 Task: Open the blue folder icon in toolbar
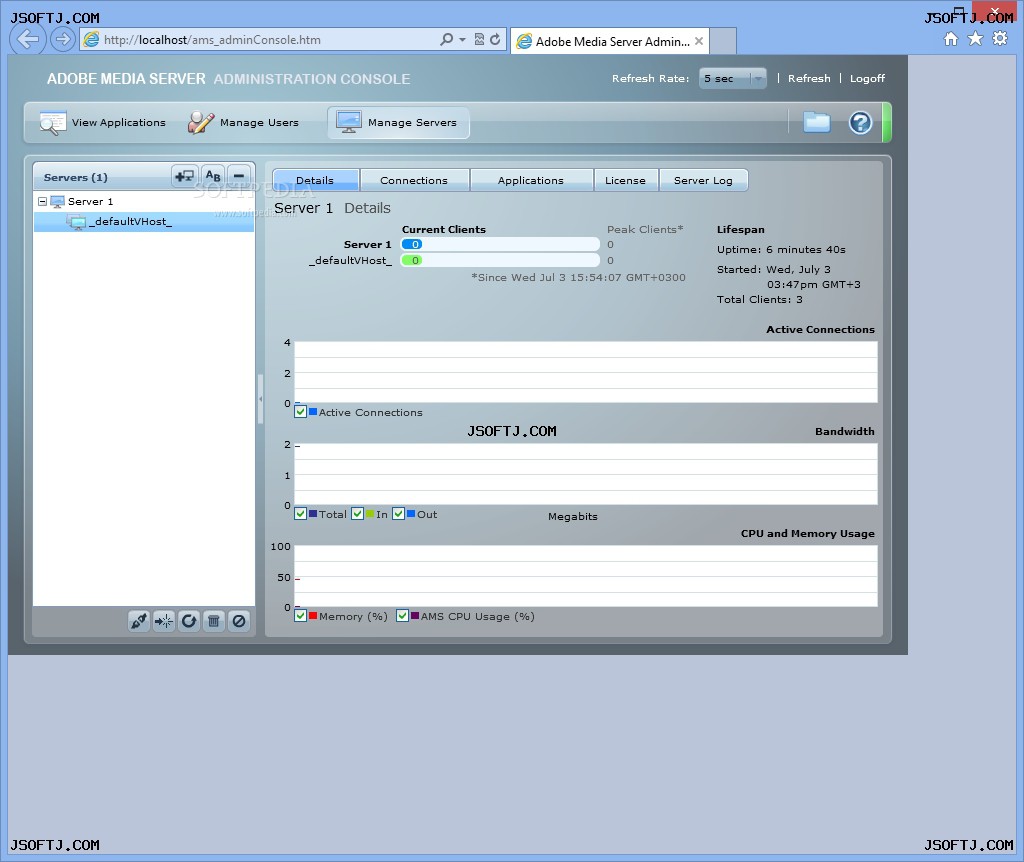816,122
